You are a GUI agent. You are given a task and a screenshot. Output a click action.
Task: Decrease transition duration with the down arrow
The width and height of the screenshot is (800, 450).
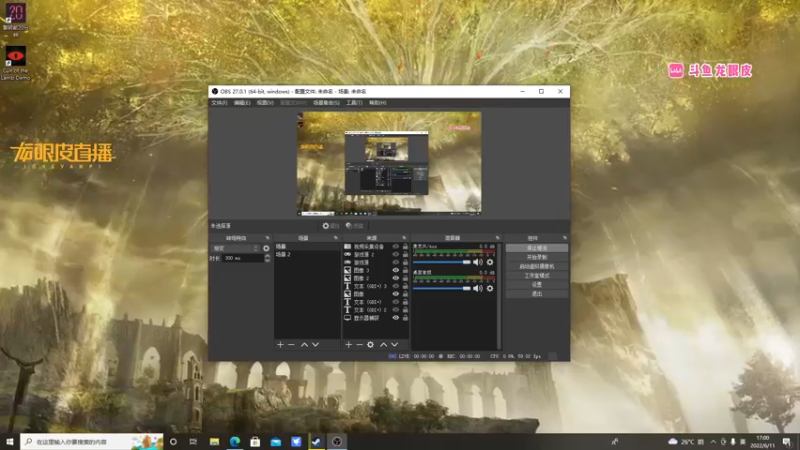[267, 260]
